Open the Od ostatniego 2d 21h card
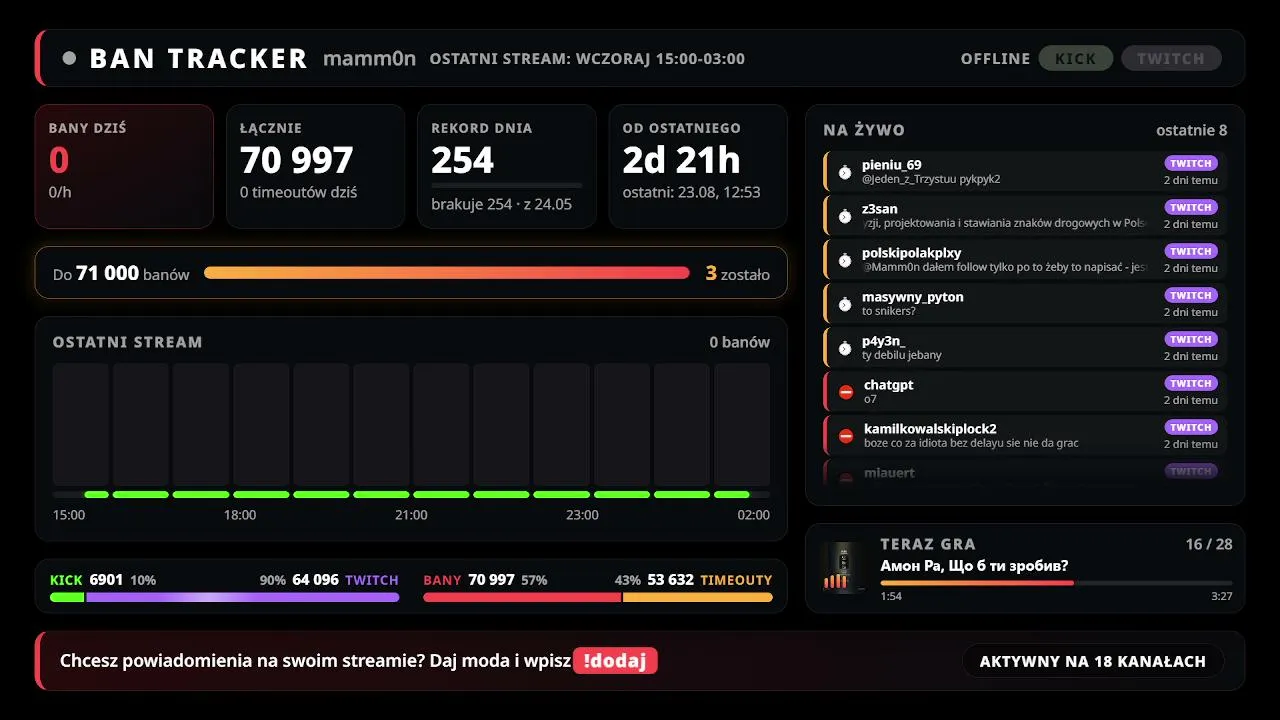Viewport: 1280px width, 720px height. click(698, 167)
